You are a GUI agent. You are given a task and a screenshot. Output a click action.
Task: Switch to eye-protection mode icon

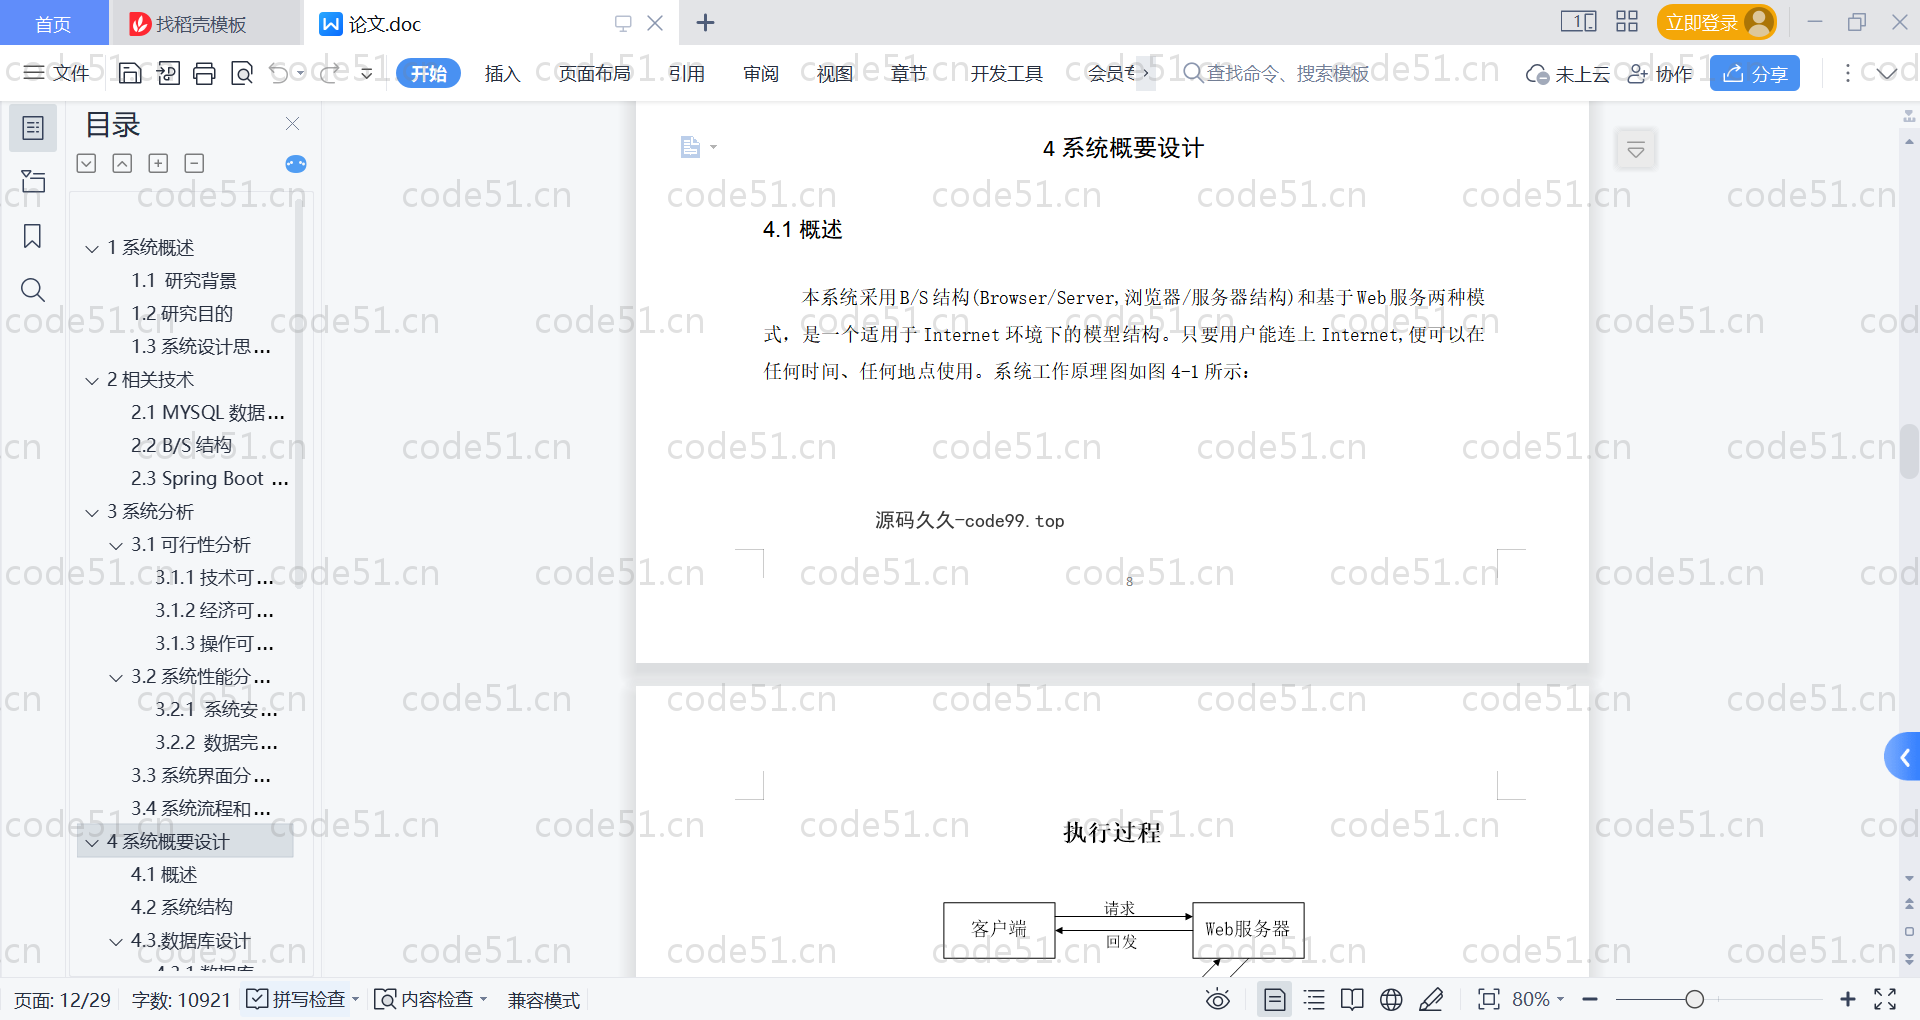tap(1217, 999)
